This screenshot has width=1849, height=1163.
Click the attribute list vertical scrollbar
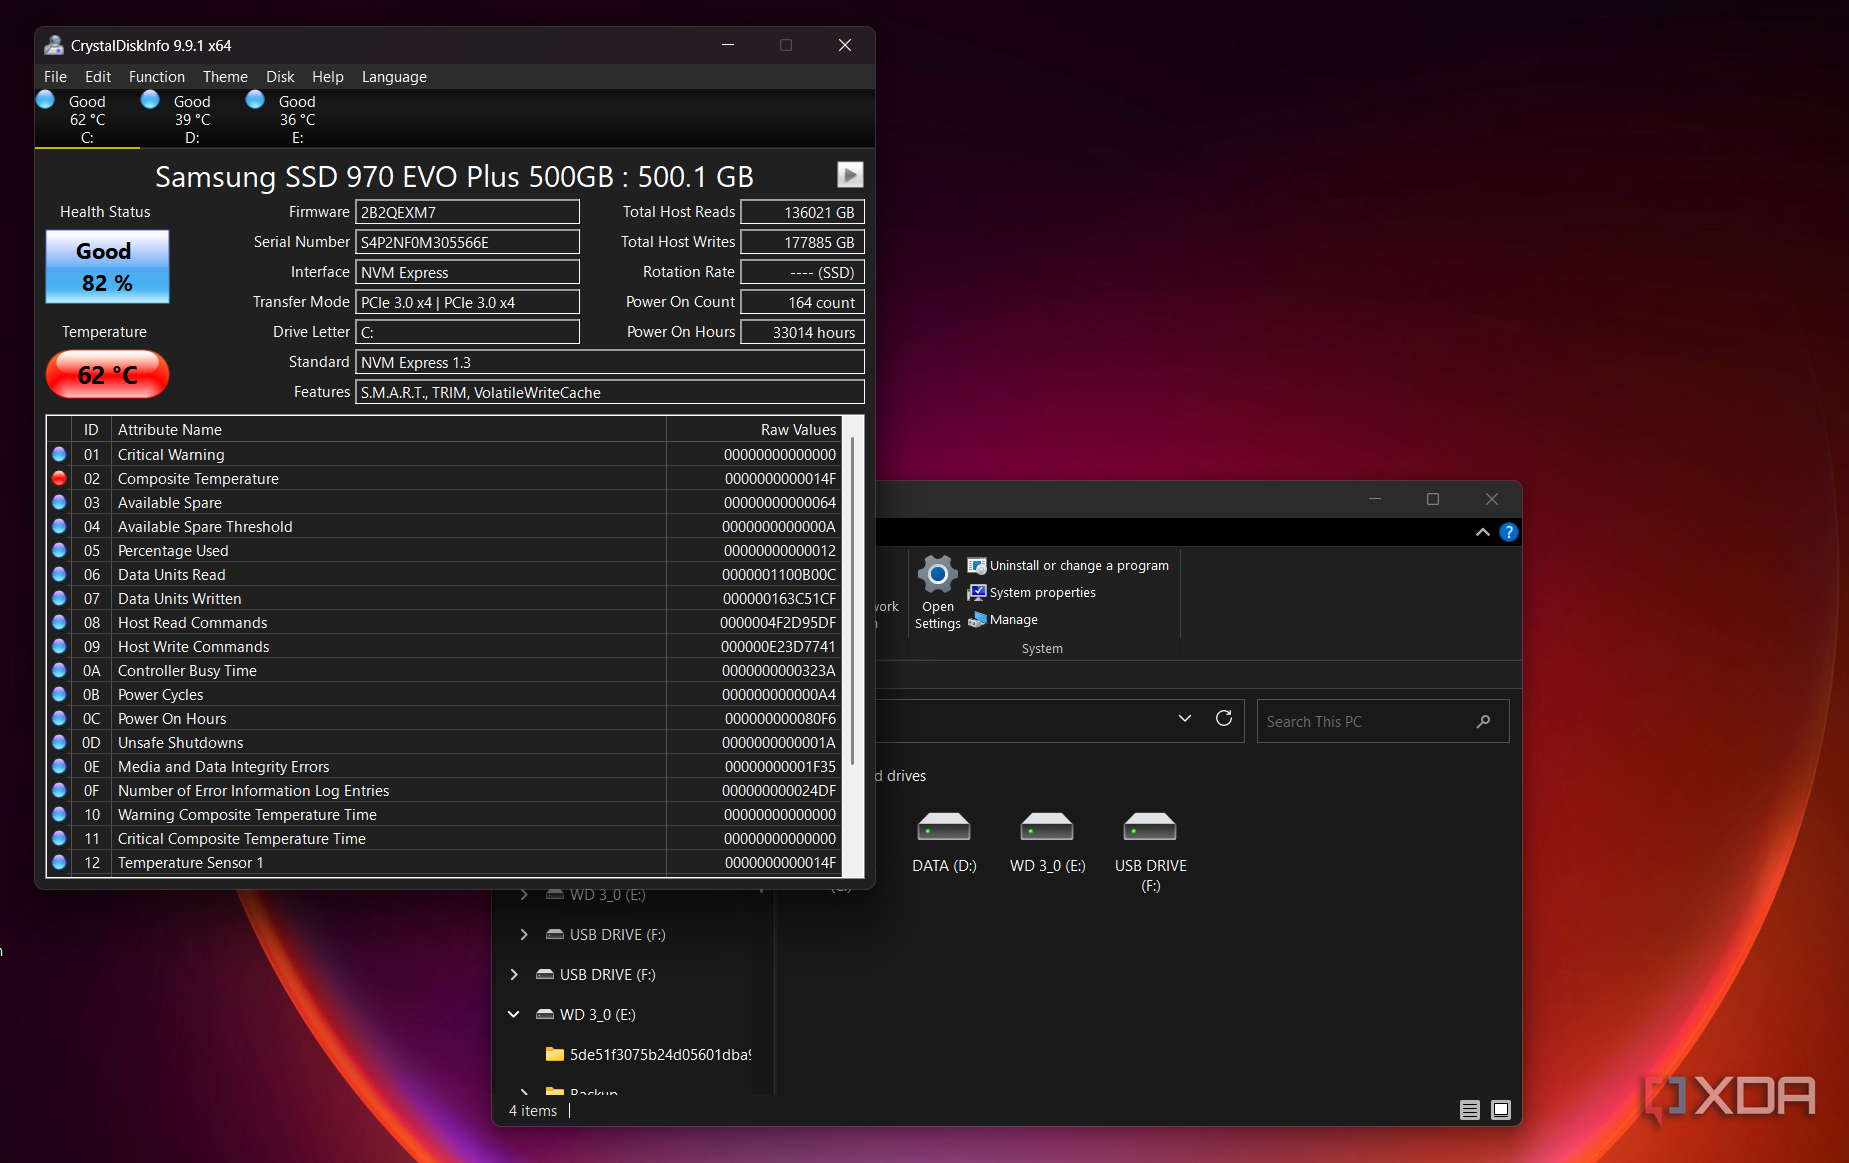[853, 600]
